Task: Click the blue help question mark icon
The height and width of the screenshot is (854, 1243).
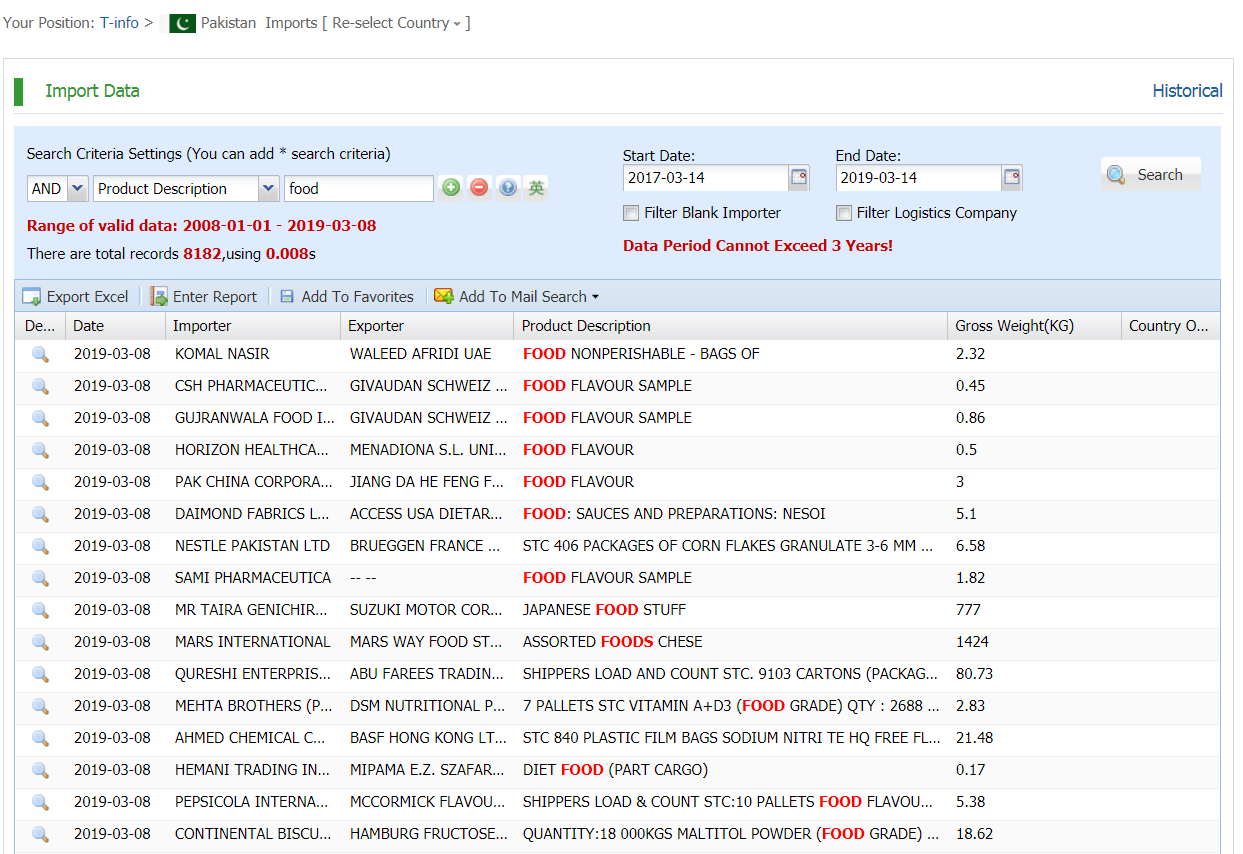Action: pyautogui.click(x=508, y=188)
